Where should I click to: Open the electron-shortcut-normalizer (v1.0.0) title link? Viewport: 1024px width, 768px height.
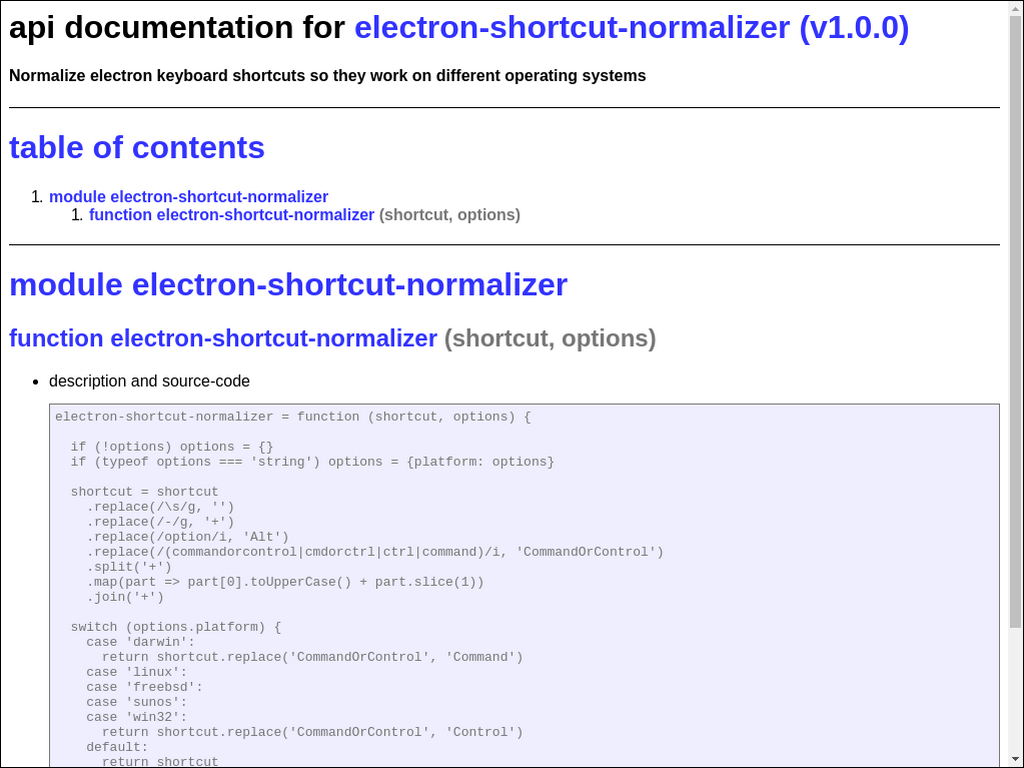631,28
